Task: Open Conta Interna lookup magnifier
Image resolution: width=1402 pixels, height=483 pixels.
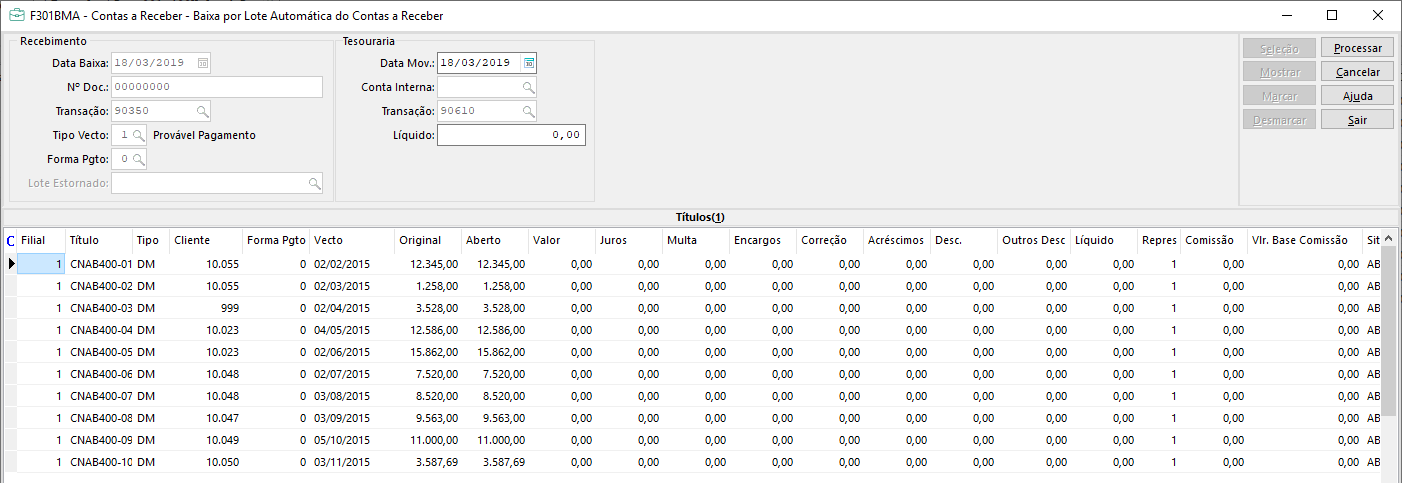Action: click(x=528, y=87)
